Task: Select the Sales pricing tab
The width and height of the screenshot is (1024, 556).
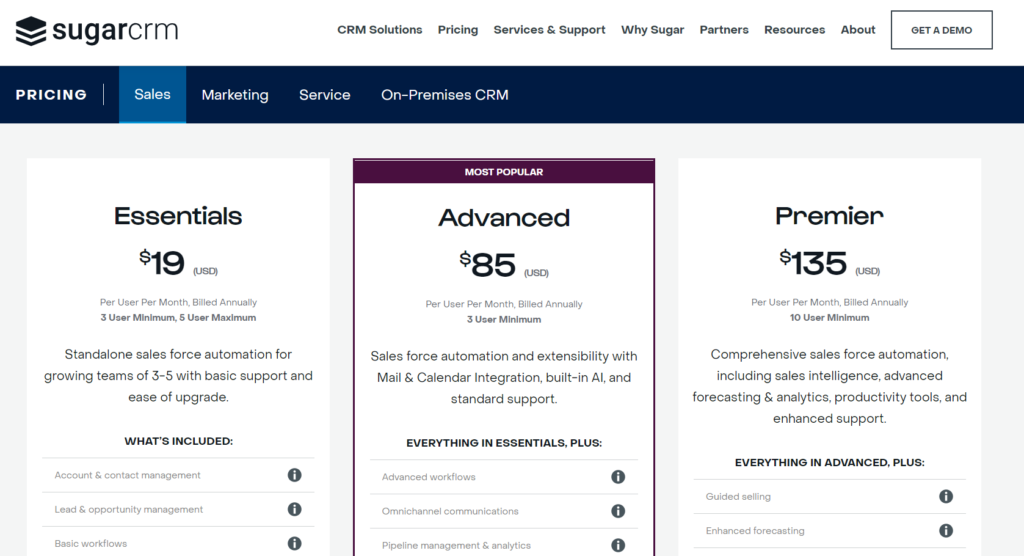Action: [x=152, y=95]
